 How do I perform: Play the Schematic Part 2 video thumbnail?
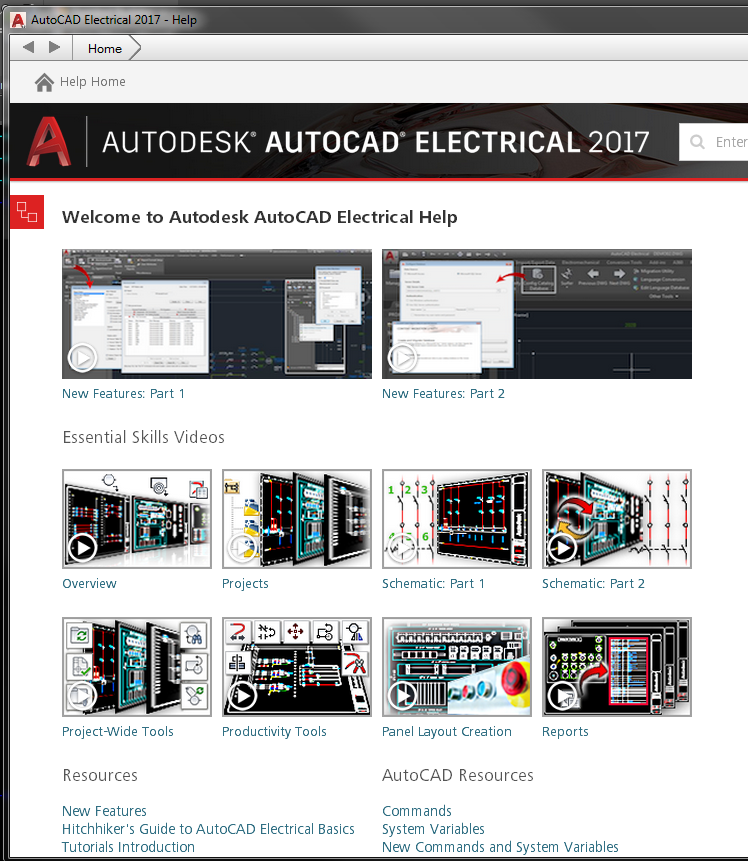point(617,519)
